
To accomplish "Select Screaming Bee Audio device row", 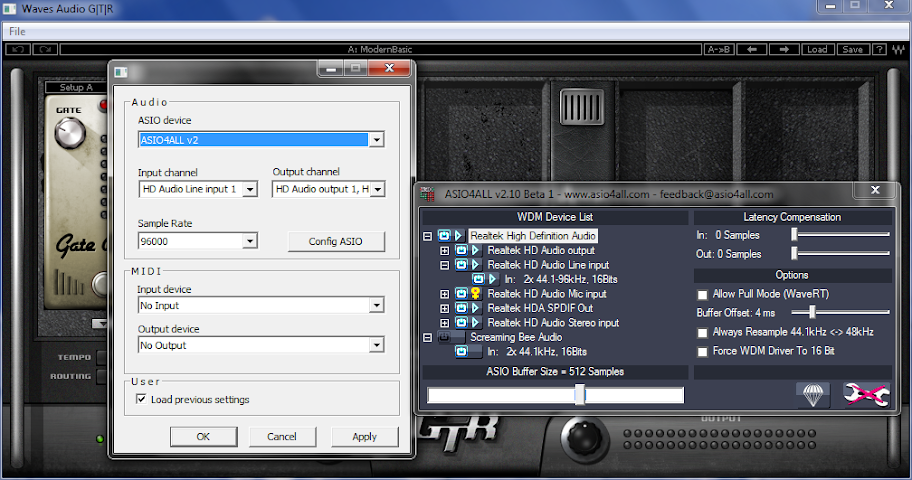I will click(516, 337).
